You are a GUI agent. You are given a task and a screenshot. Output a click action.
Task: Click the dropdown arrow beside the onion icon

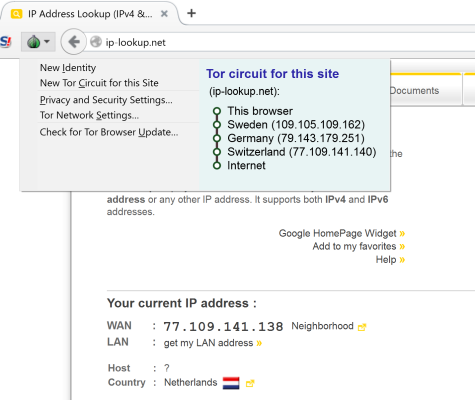pos(47,42)
